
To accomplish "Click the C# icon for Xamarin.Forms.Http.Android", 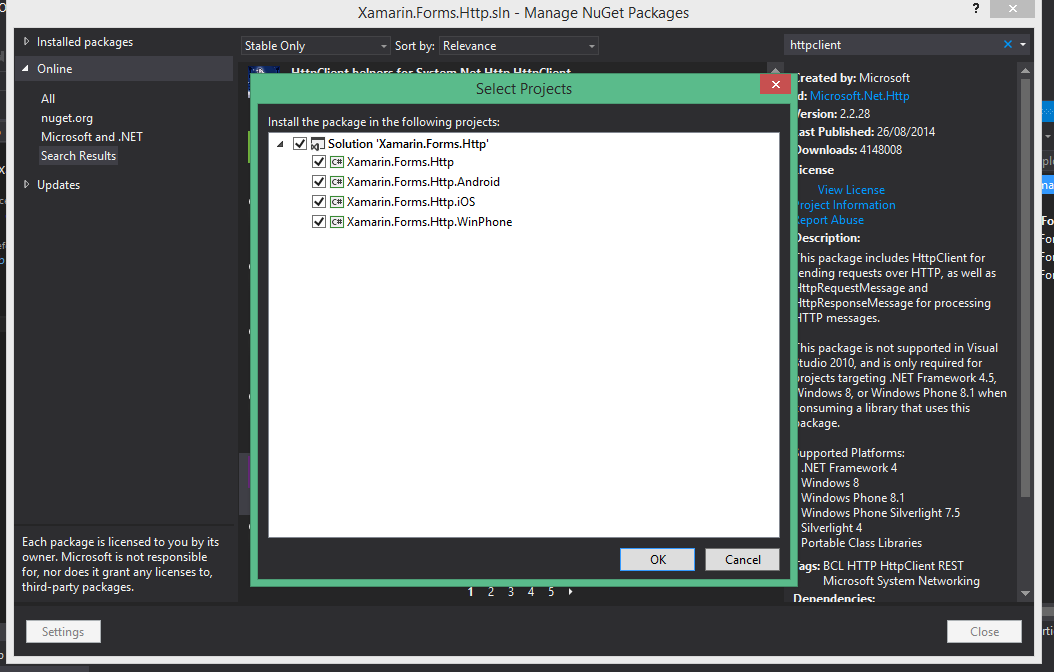I will [x=337, y=182].
